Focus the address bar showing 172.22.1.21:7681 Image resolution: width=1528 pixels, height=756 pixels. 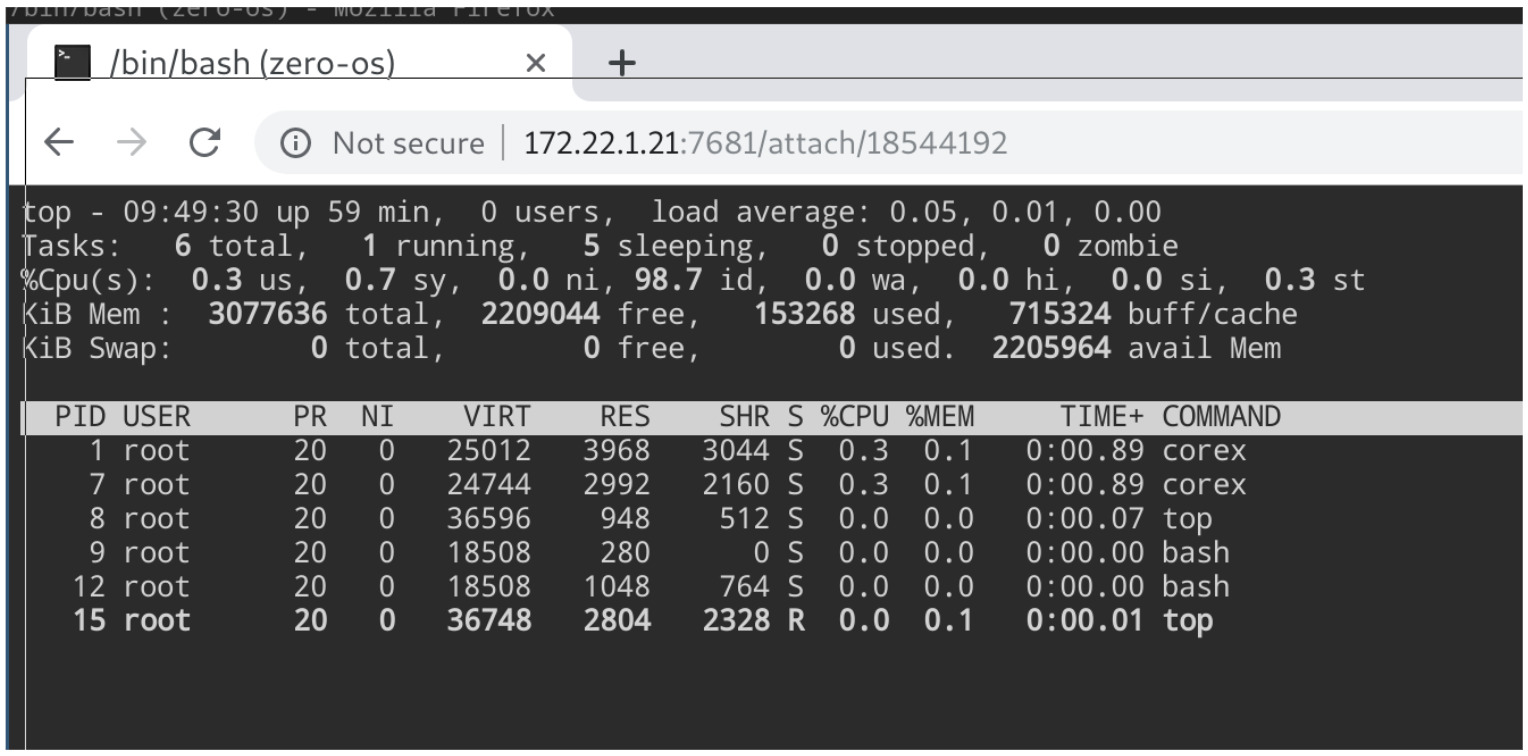coord(765,144)
